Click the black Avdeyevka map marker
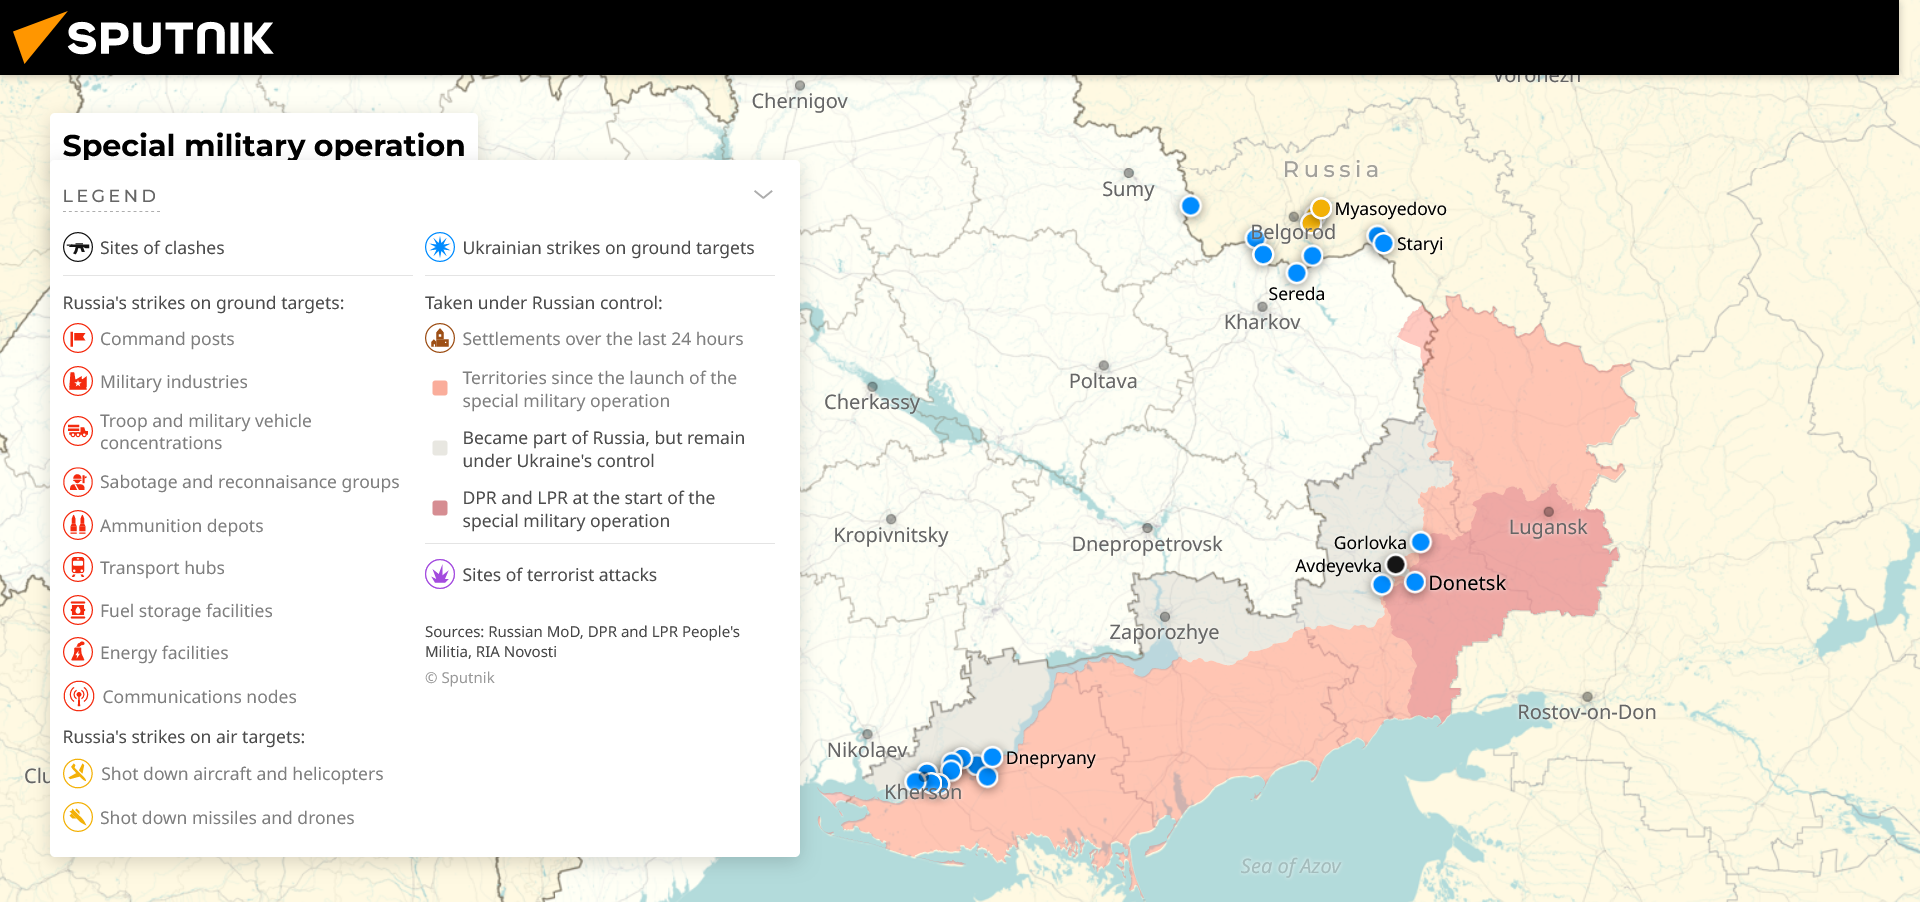 coord(1396,565)
